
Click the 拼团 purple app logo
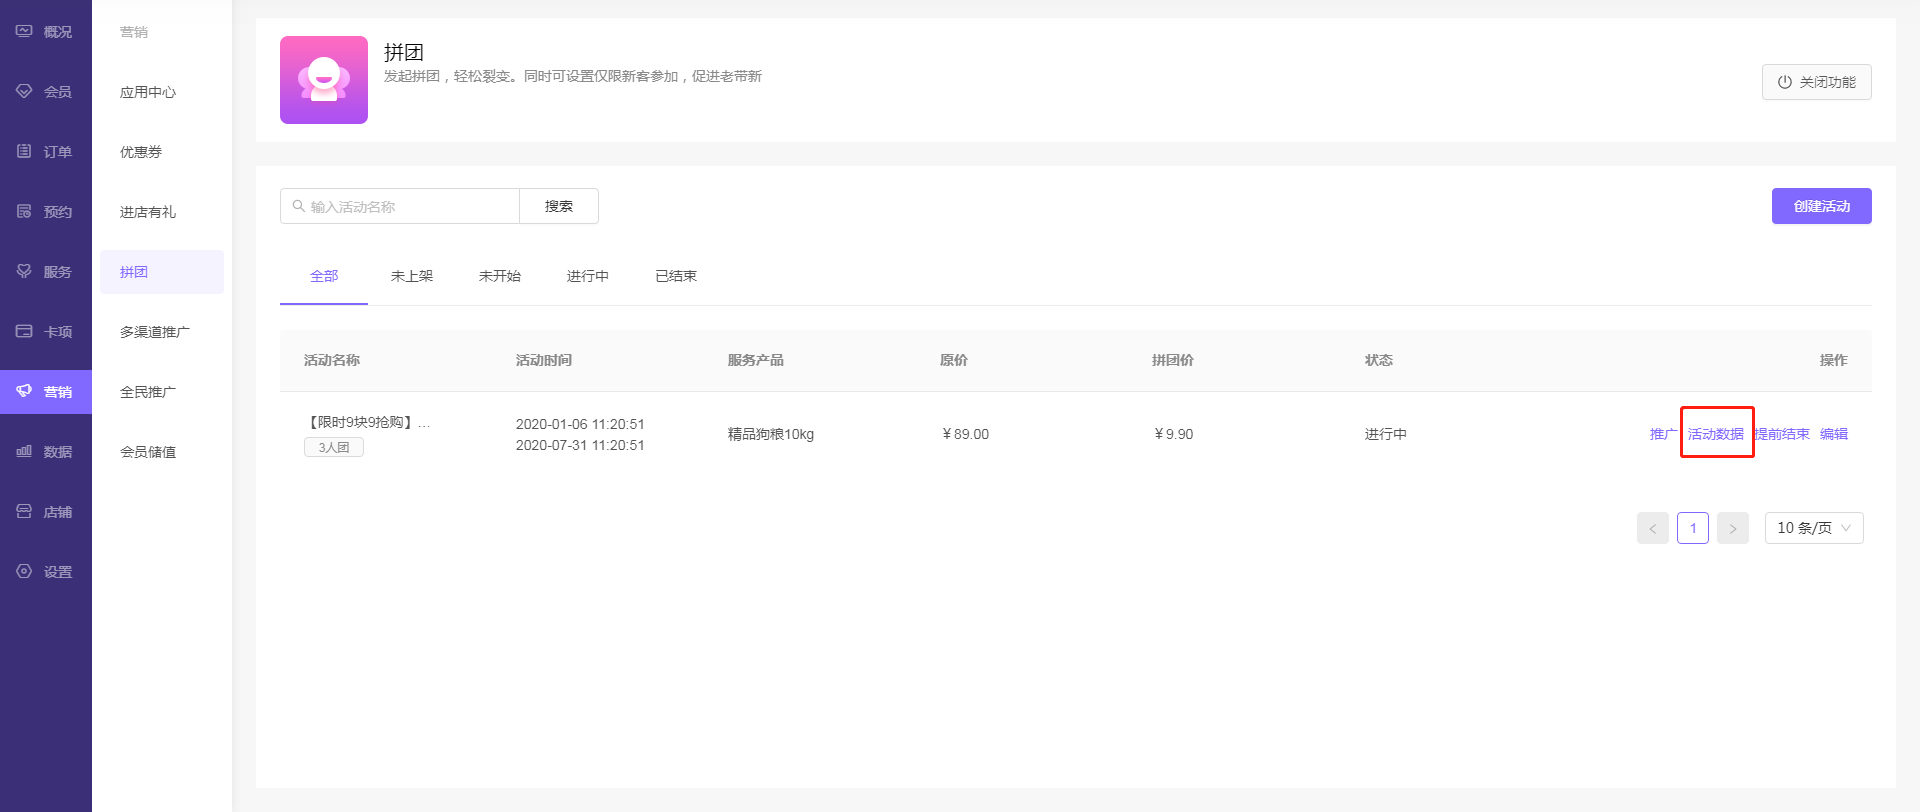(324, 80)
